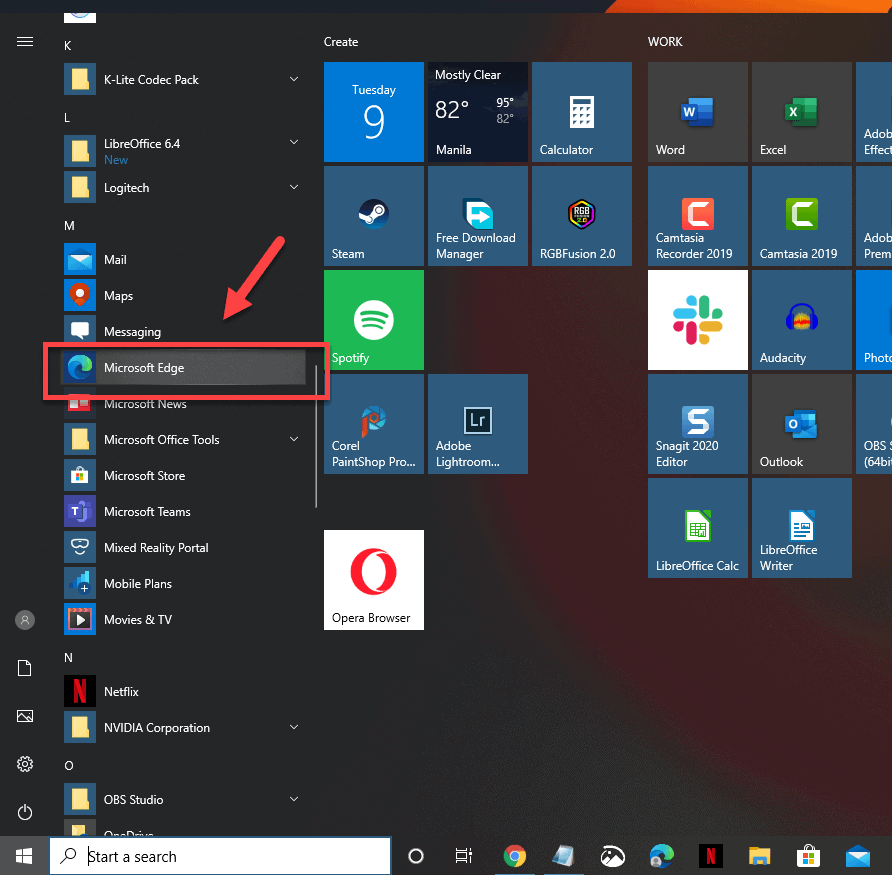Open Mobile Plans from the app list
892x875 pixels.
pos(185,584)
